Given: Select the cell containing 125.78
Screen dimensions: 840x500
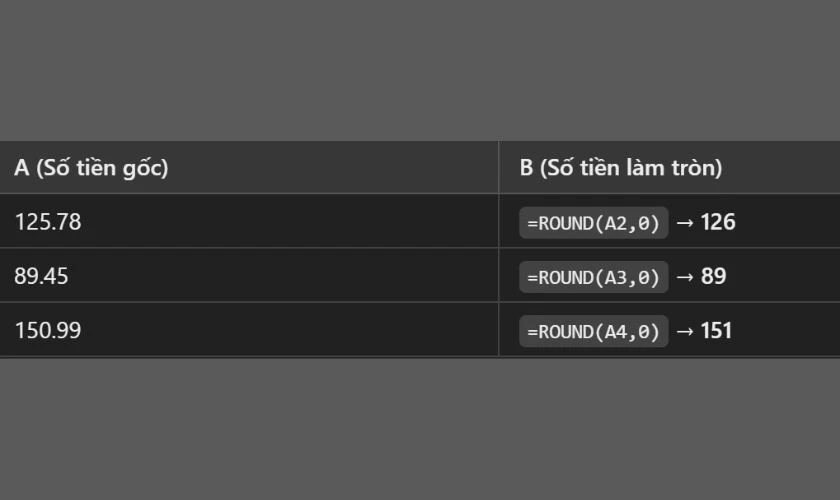Looking at the screenshot, I should pos(48,222).
